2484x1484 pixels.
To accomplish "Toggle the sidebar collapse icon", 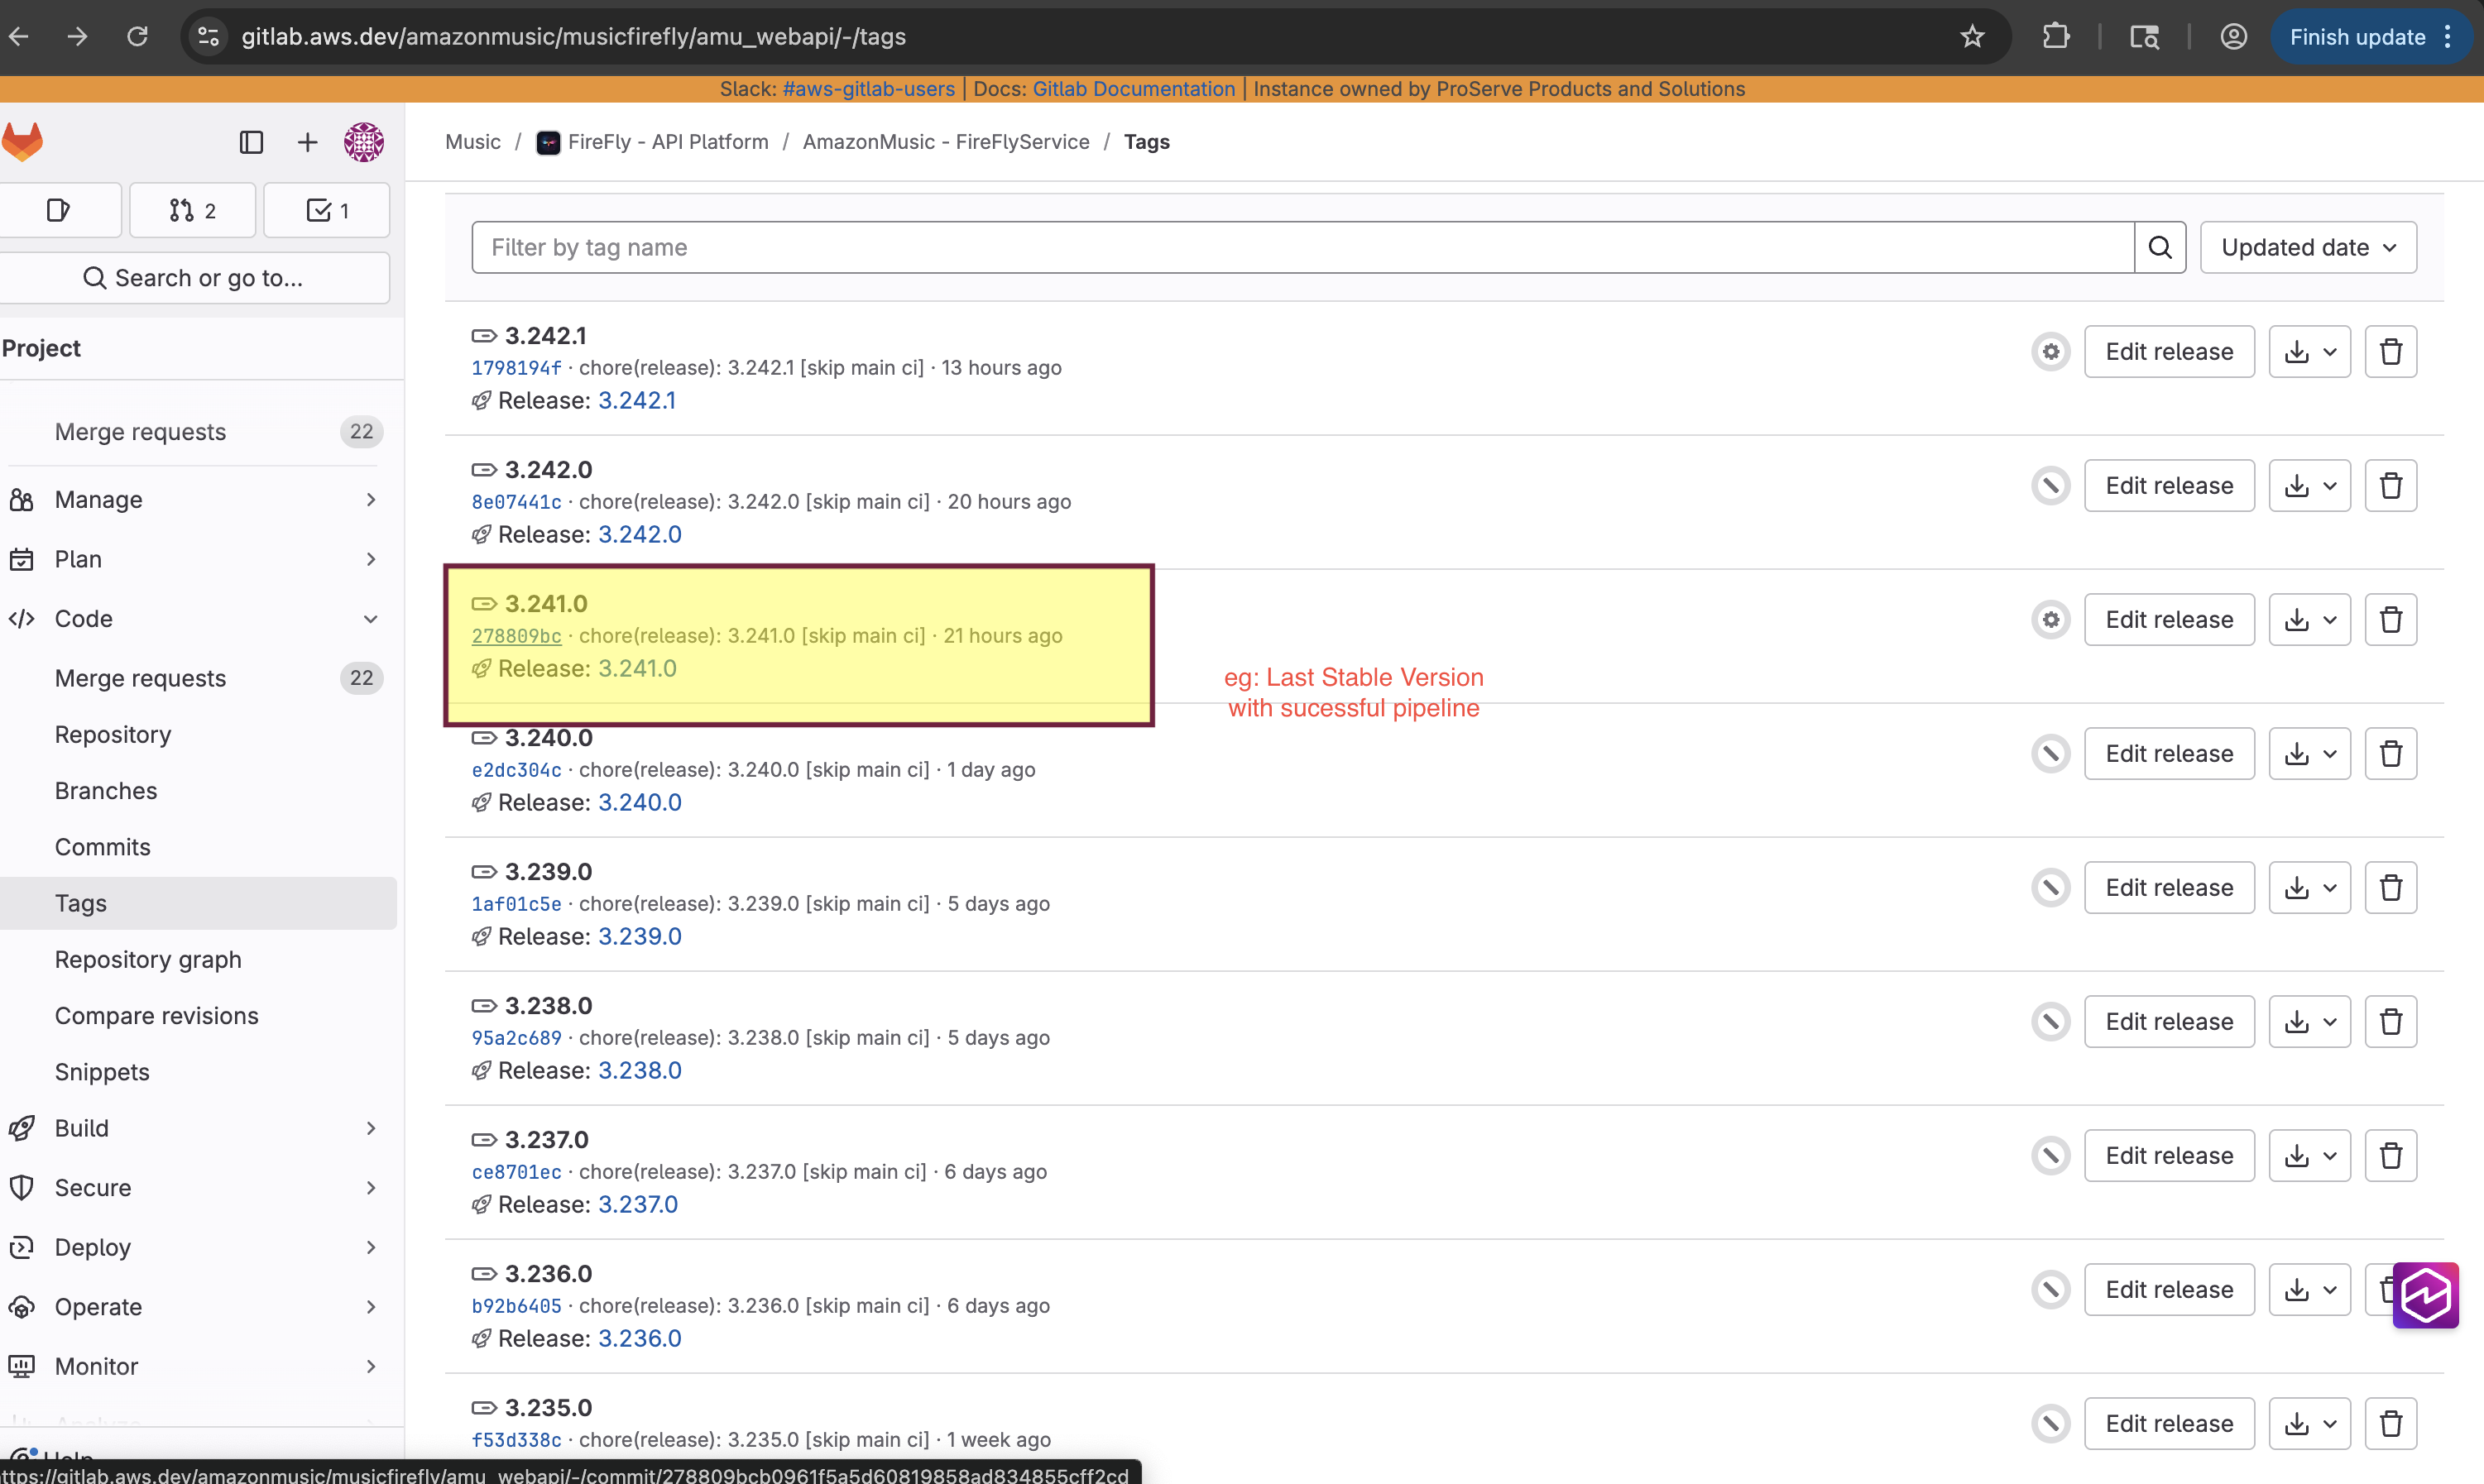I will tap(251, 142).
